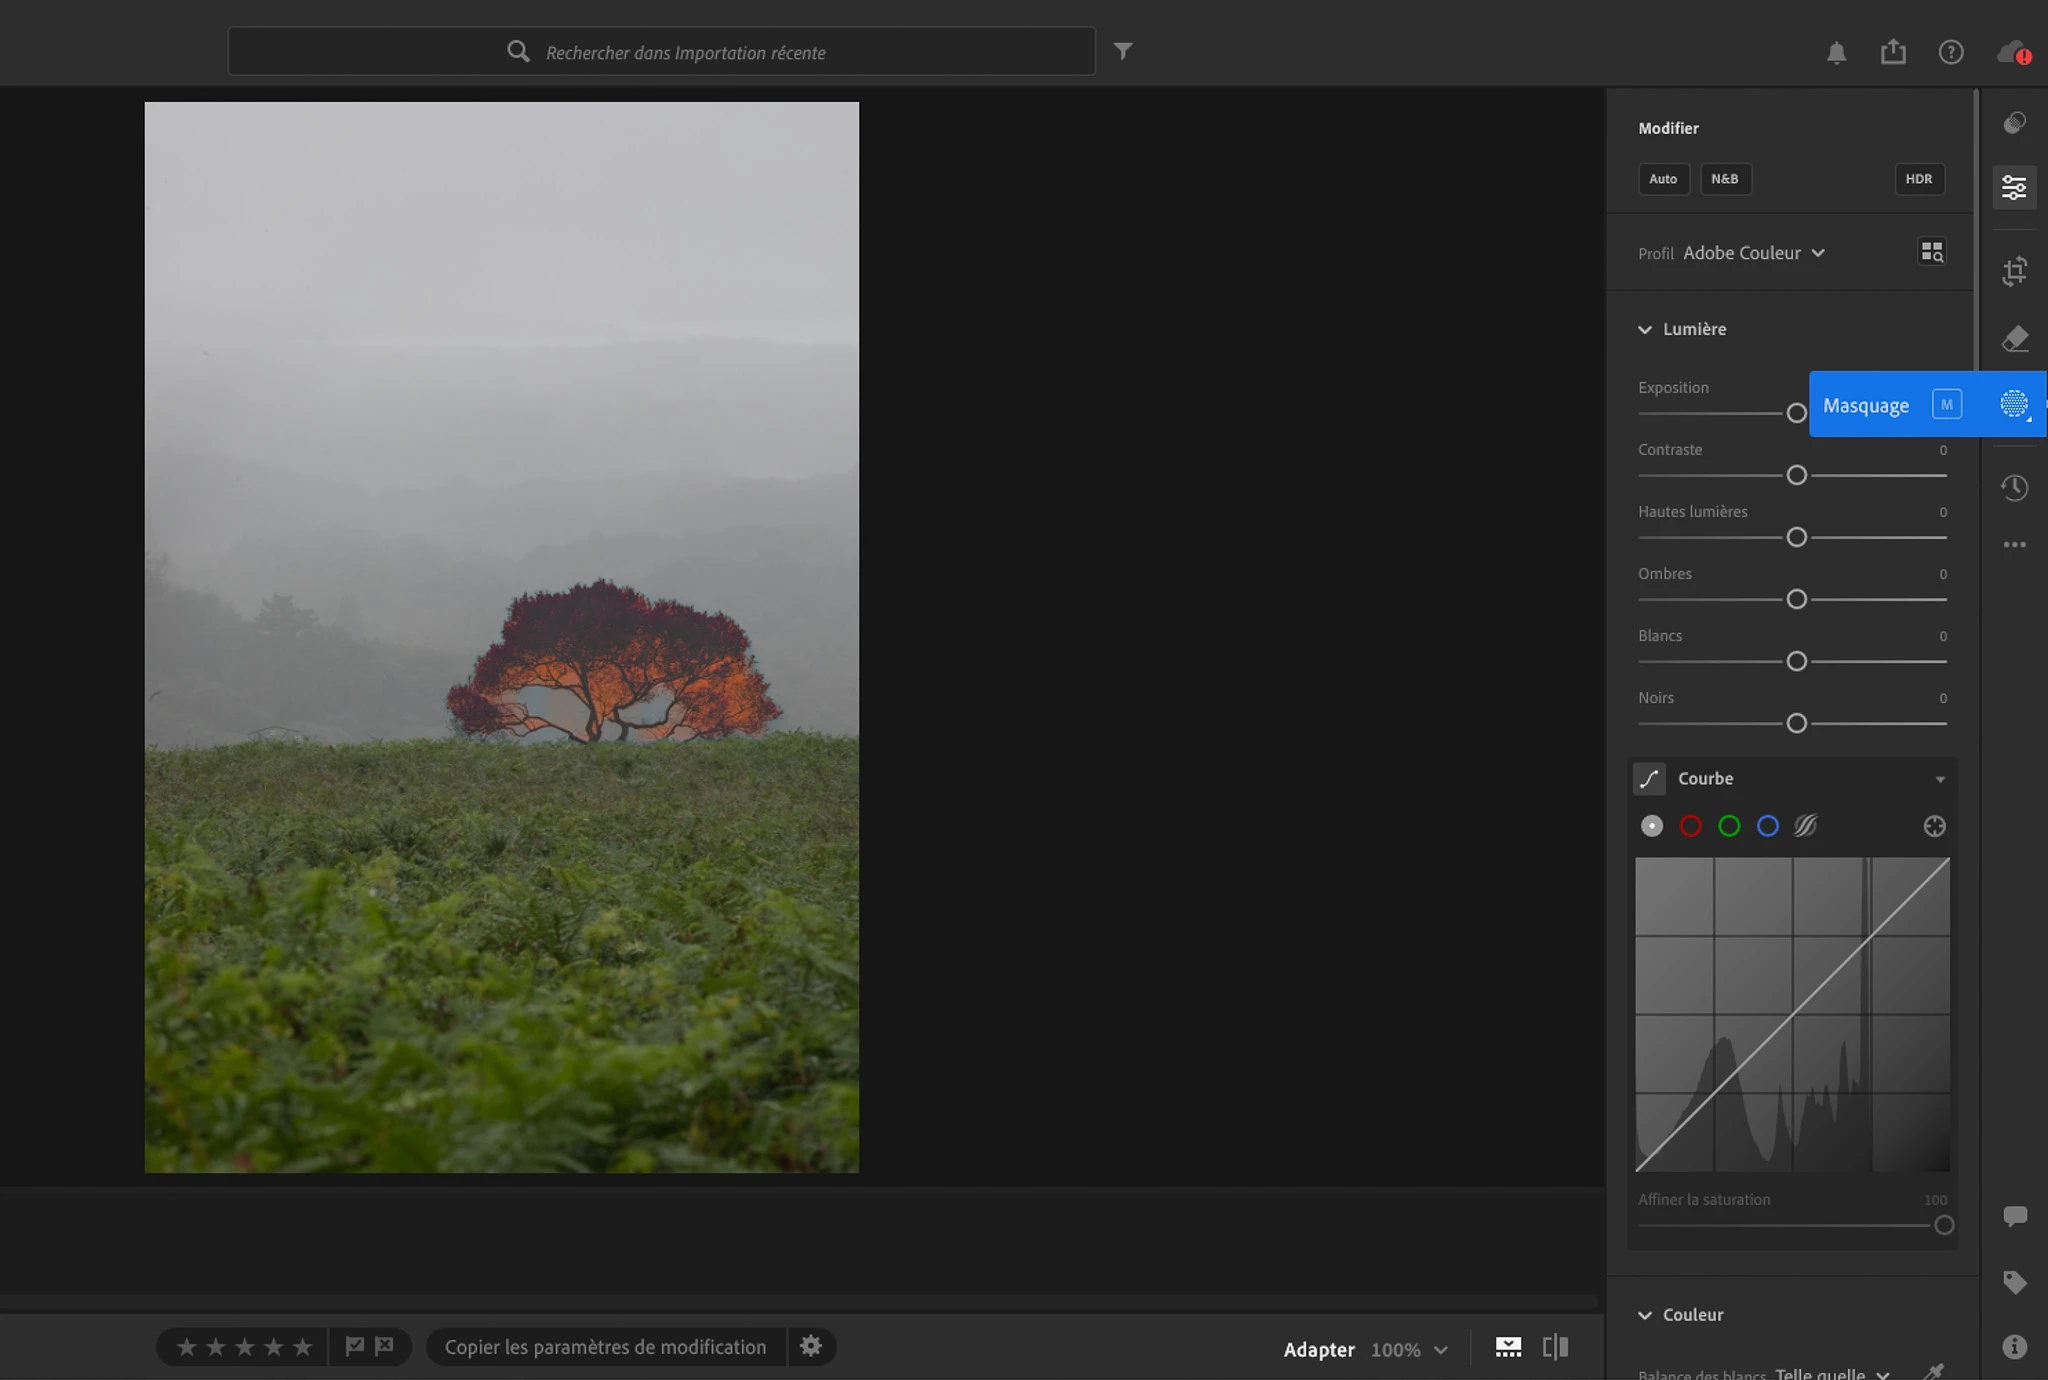Open the versions history icon
The height and width of the screenshot is (1380, 2048).
pos(2014,488)
